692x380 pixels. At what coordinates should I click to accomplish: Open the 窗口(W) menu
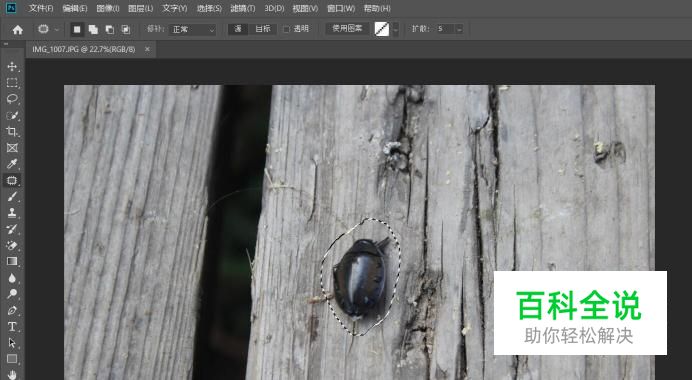point(341,8)
